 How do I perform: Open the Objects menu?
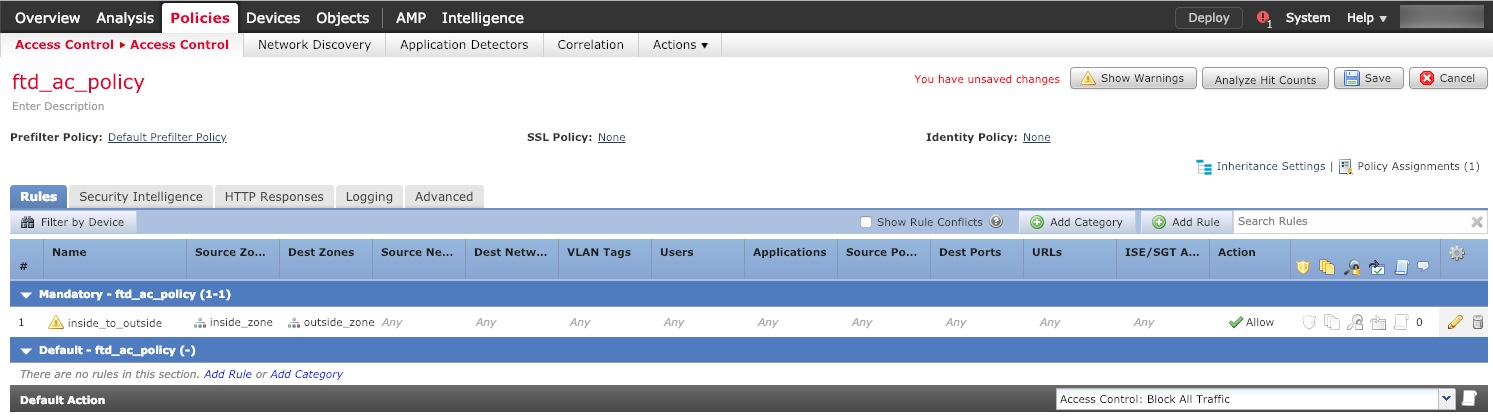click(343, 17)
